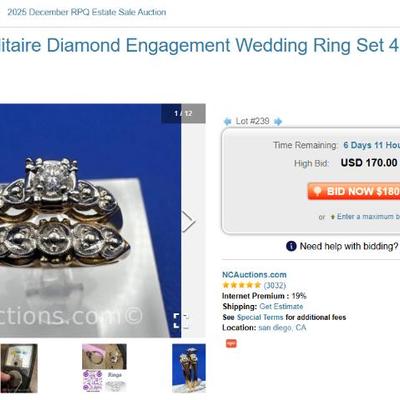Image resolution: width=400 pixels, height=400 pixels.
Task: Select the ring tester device thumbnail
Action: 19,368
